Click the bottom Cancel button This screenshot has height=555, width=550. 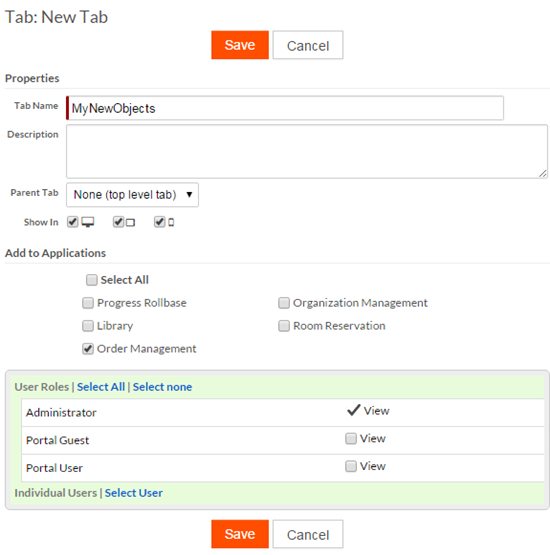pos(308,534)
